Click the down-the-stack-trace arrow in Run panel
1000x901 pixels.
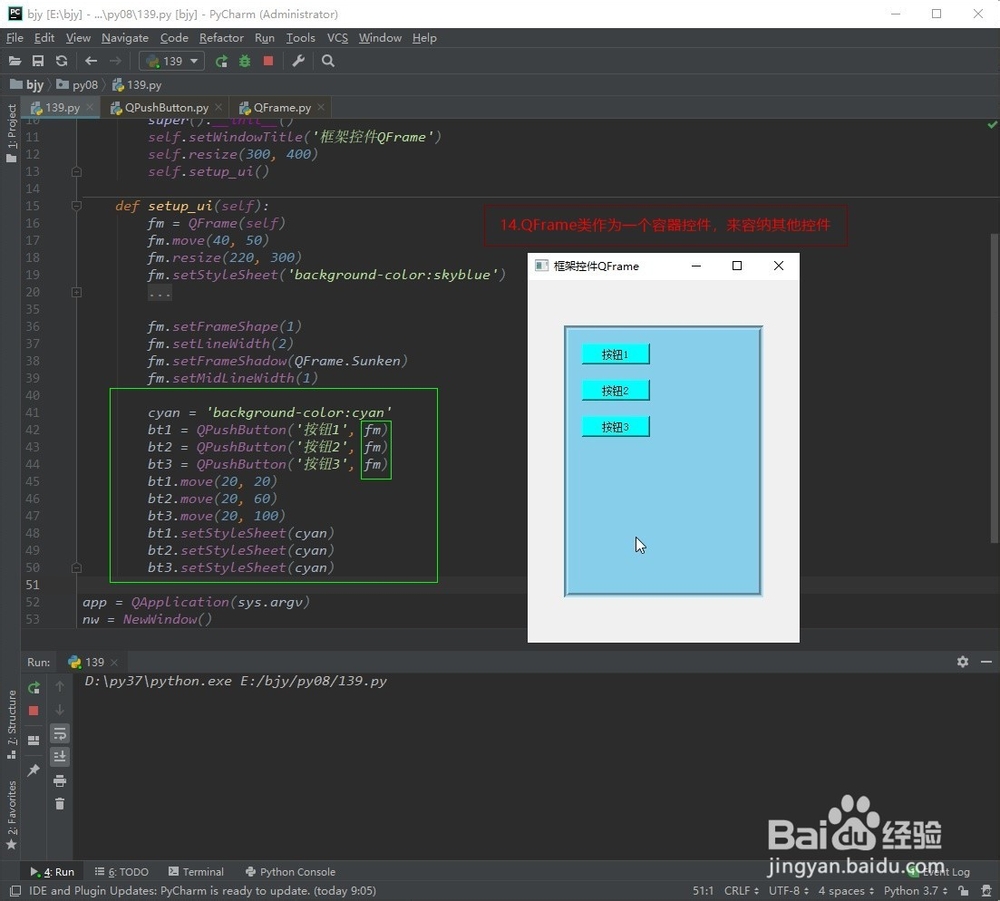click(59, 710)
